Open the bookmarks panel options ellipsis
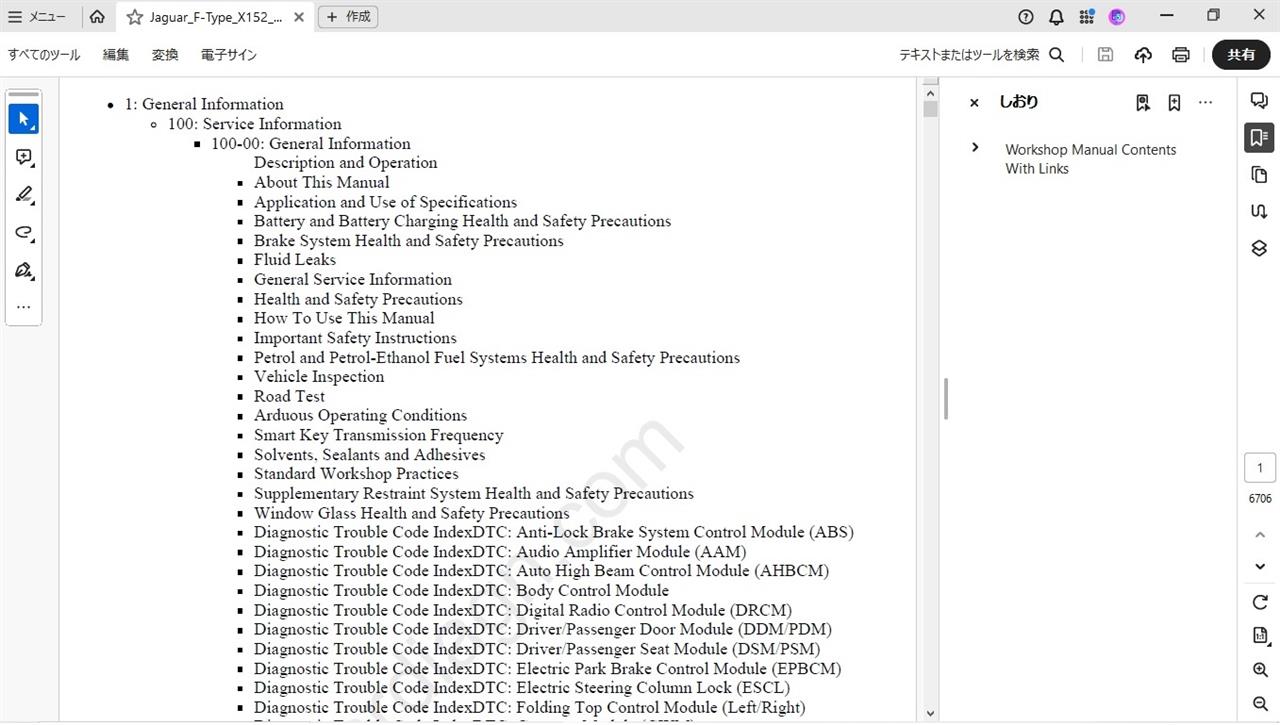Screen dimensions: 1280x725 1205,102
